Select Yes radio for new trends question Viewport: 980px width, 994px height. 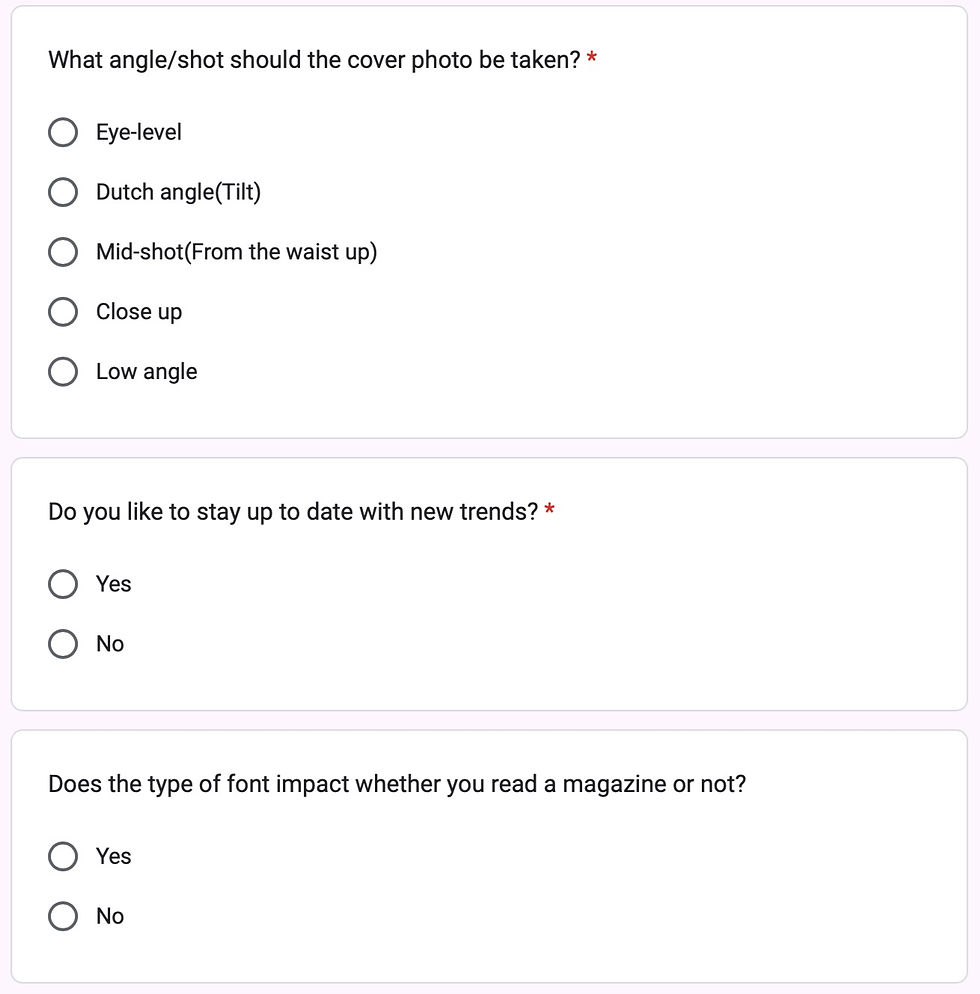pyautogui.click(x=63, y=584)
